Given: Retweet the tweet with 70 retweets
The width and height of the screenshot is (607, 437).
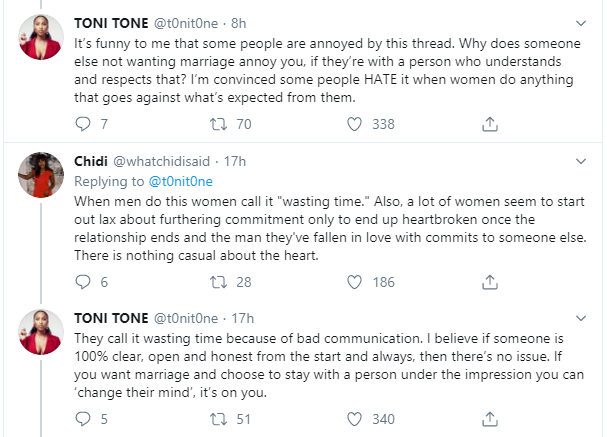Looking at the screenshot, I should pyautogui.click(x=220, y=125).
